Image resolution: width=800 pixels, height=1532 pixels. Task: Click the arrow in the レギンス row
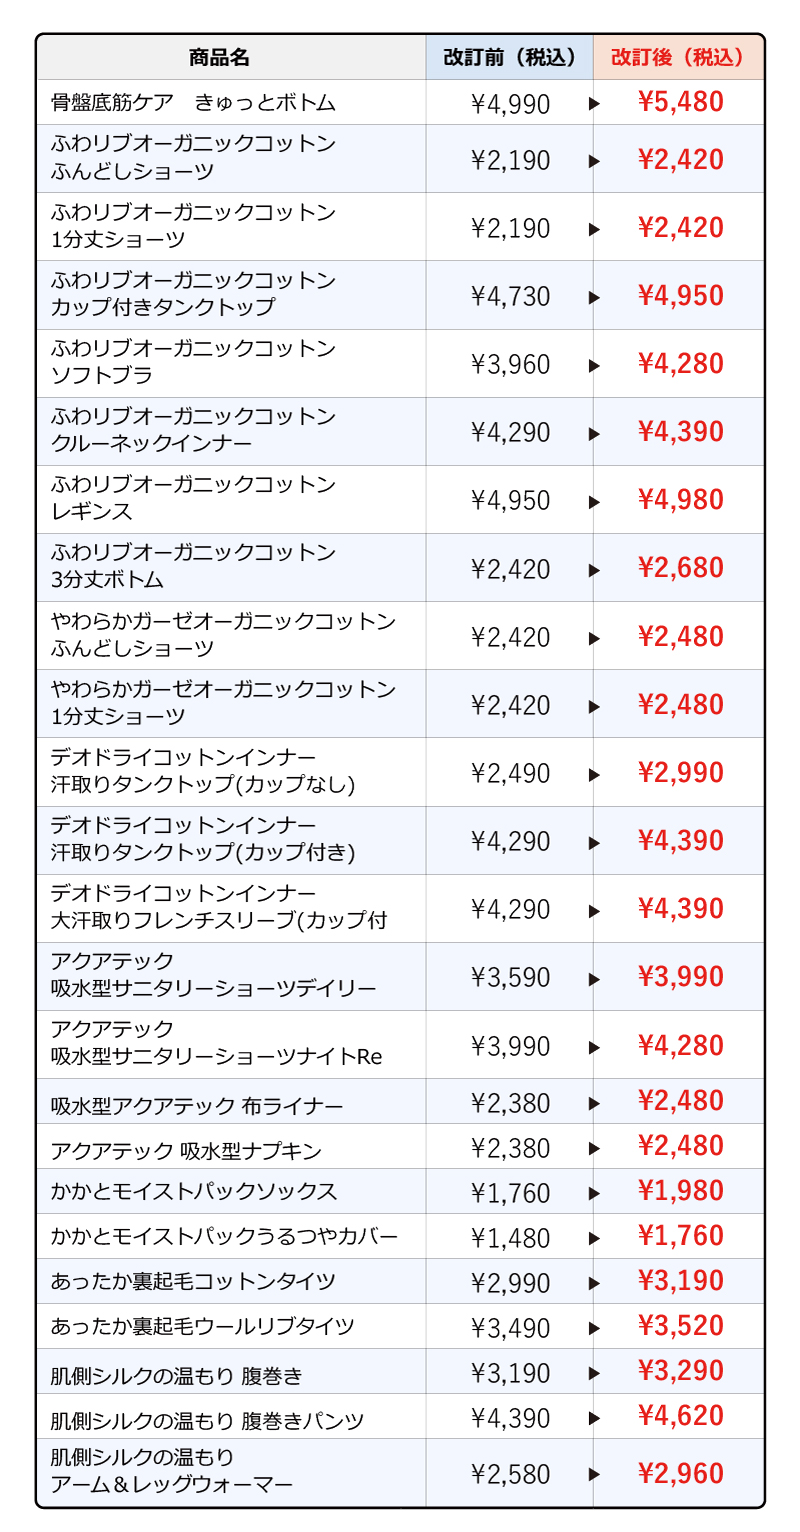[594, 501]
